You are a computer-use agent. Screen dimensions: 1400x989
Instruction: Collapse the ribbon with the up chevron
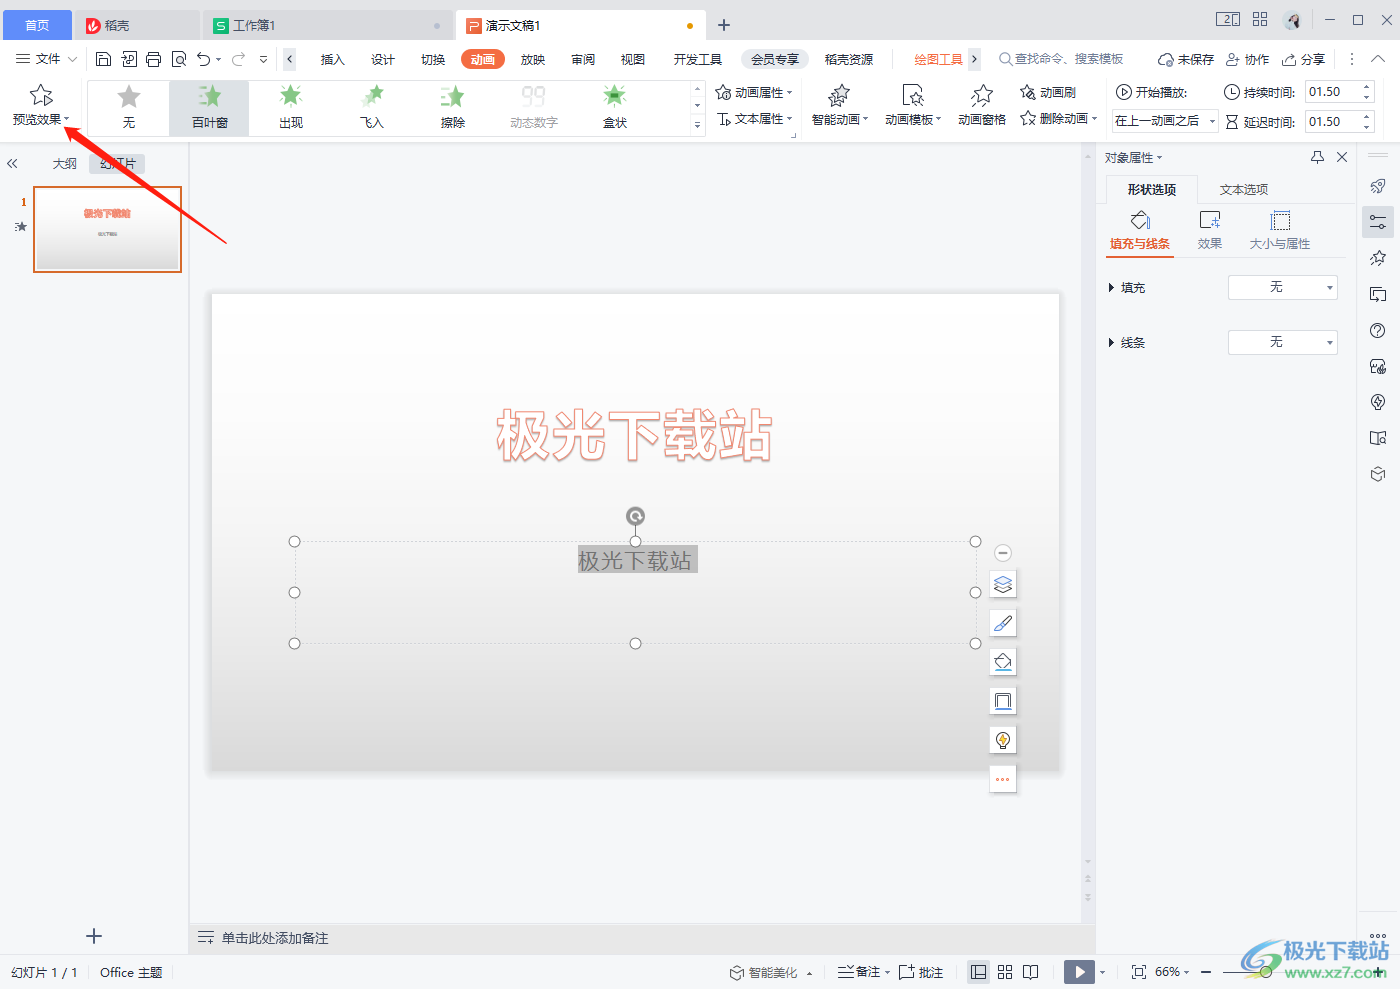pos(1378,59)
